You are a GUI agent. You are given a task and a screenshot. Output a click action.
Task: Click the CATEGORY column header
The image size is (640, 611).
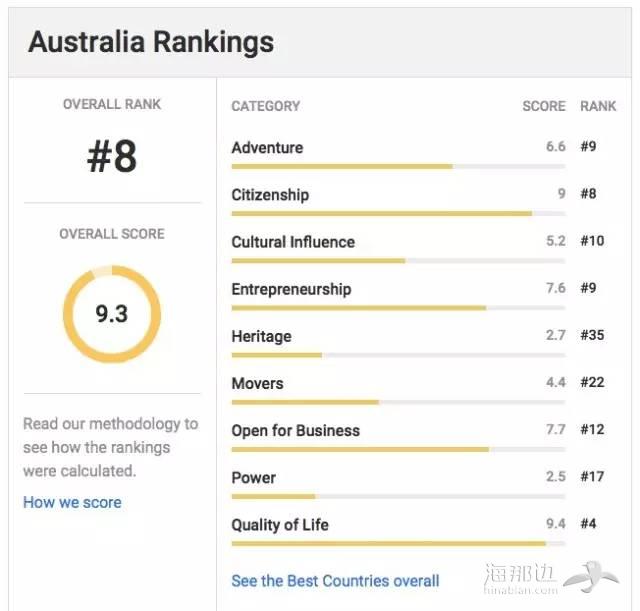(266, 106)
